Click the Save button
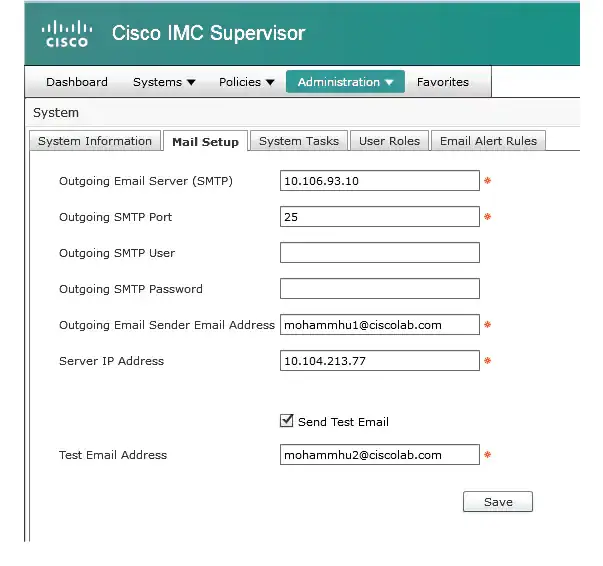Image resolution: width=603 pixels, height=566 pixels. (498, 502)
